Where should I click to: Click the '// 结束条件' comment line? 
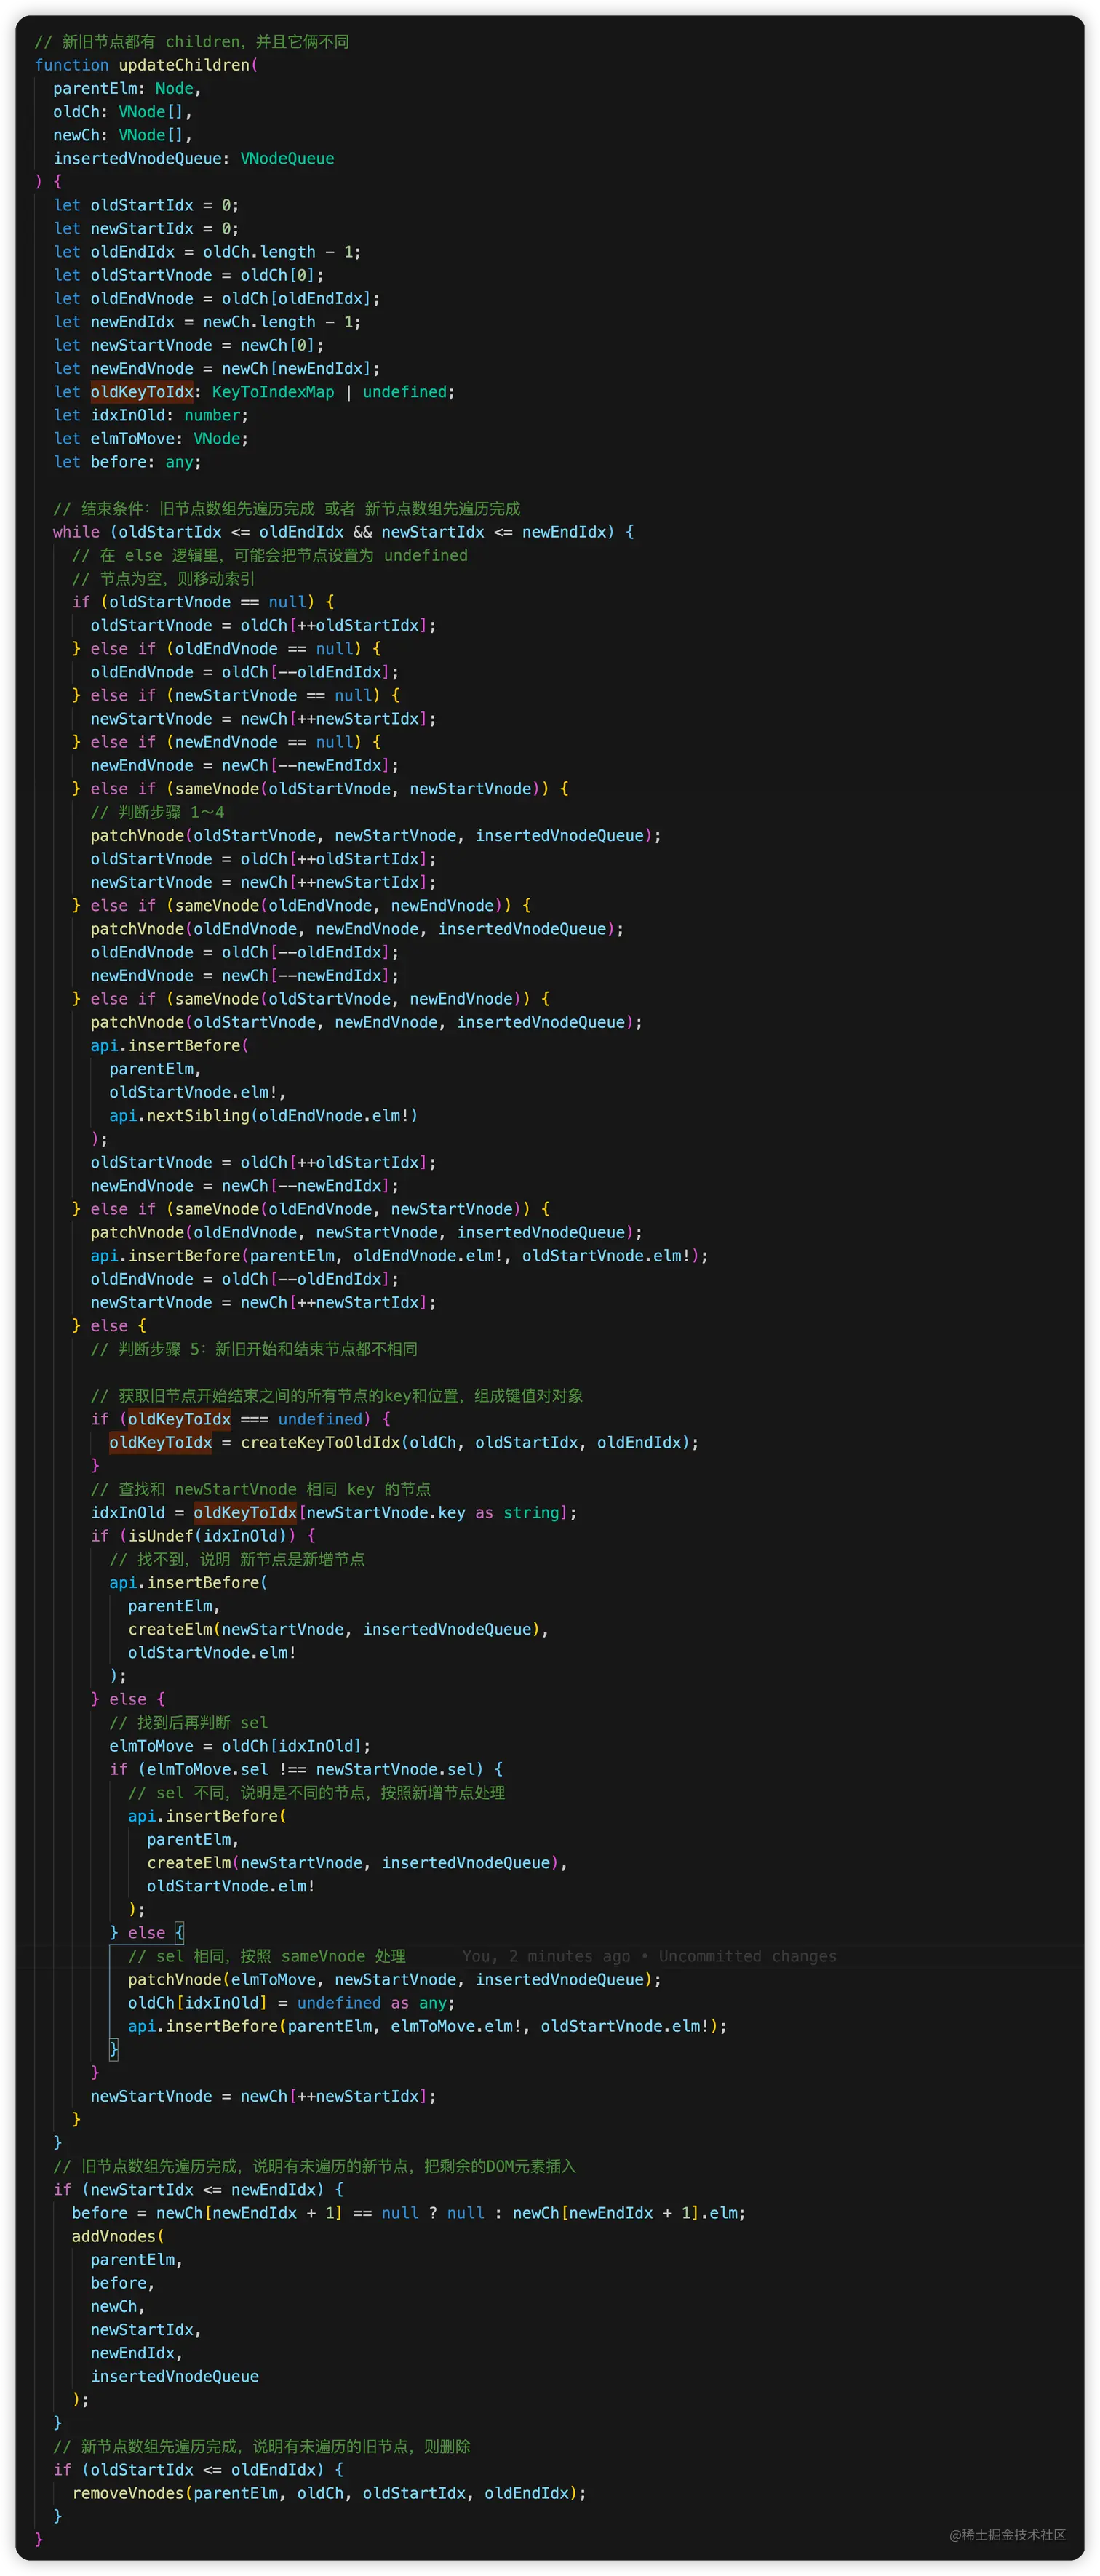(x=287, y=508)
